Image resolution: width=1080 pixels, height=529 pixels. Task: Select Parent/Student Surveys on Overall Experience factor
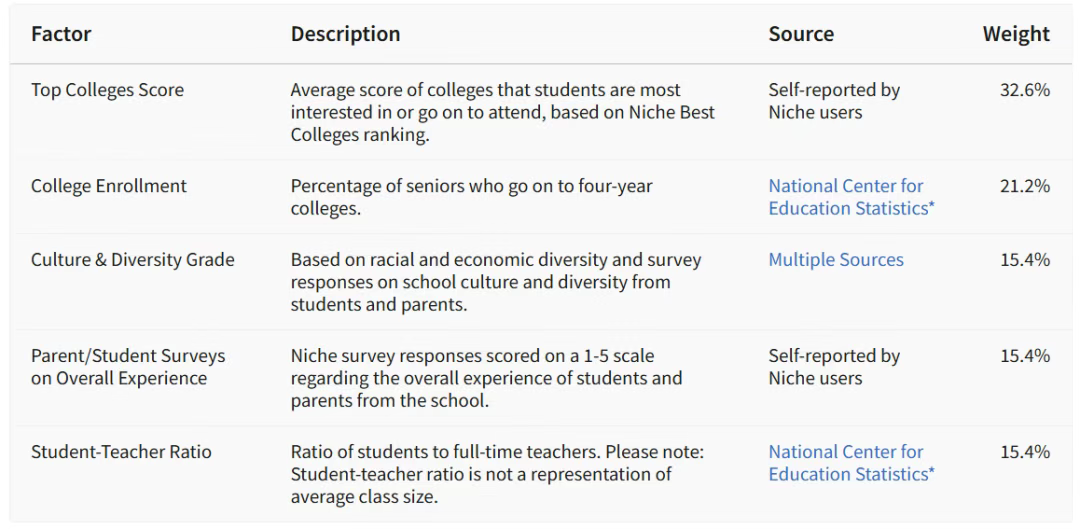point(128,367)
